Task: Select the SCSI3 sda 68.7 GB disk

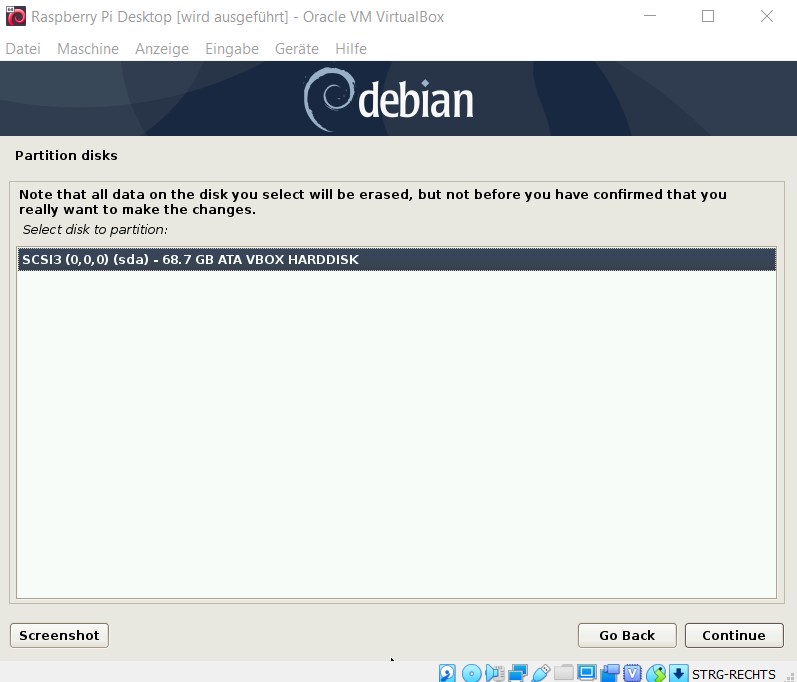Action: [x=396, y=260]
